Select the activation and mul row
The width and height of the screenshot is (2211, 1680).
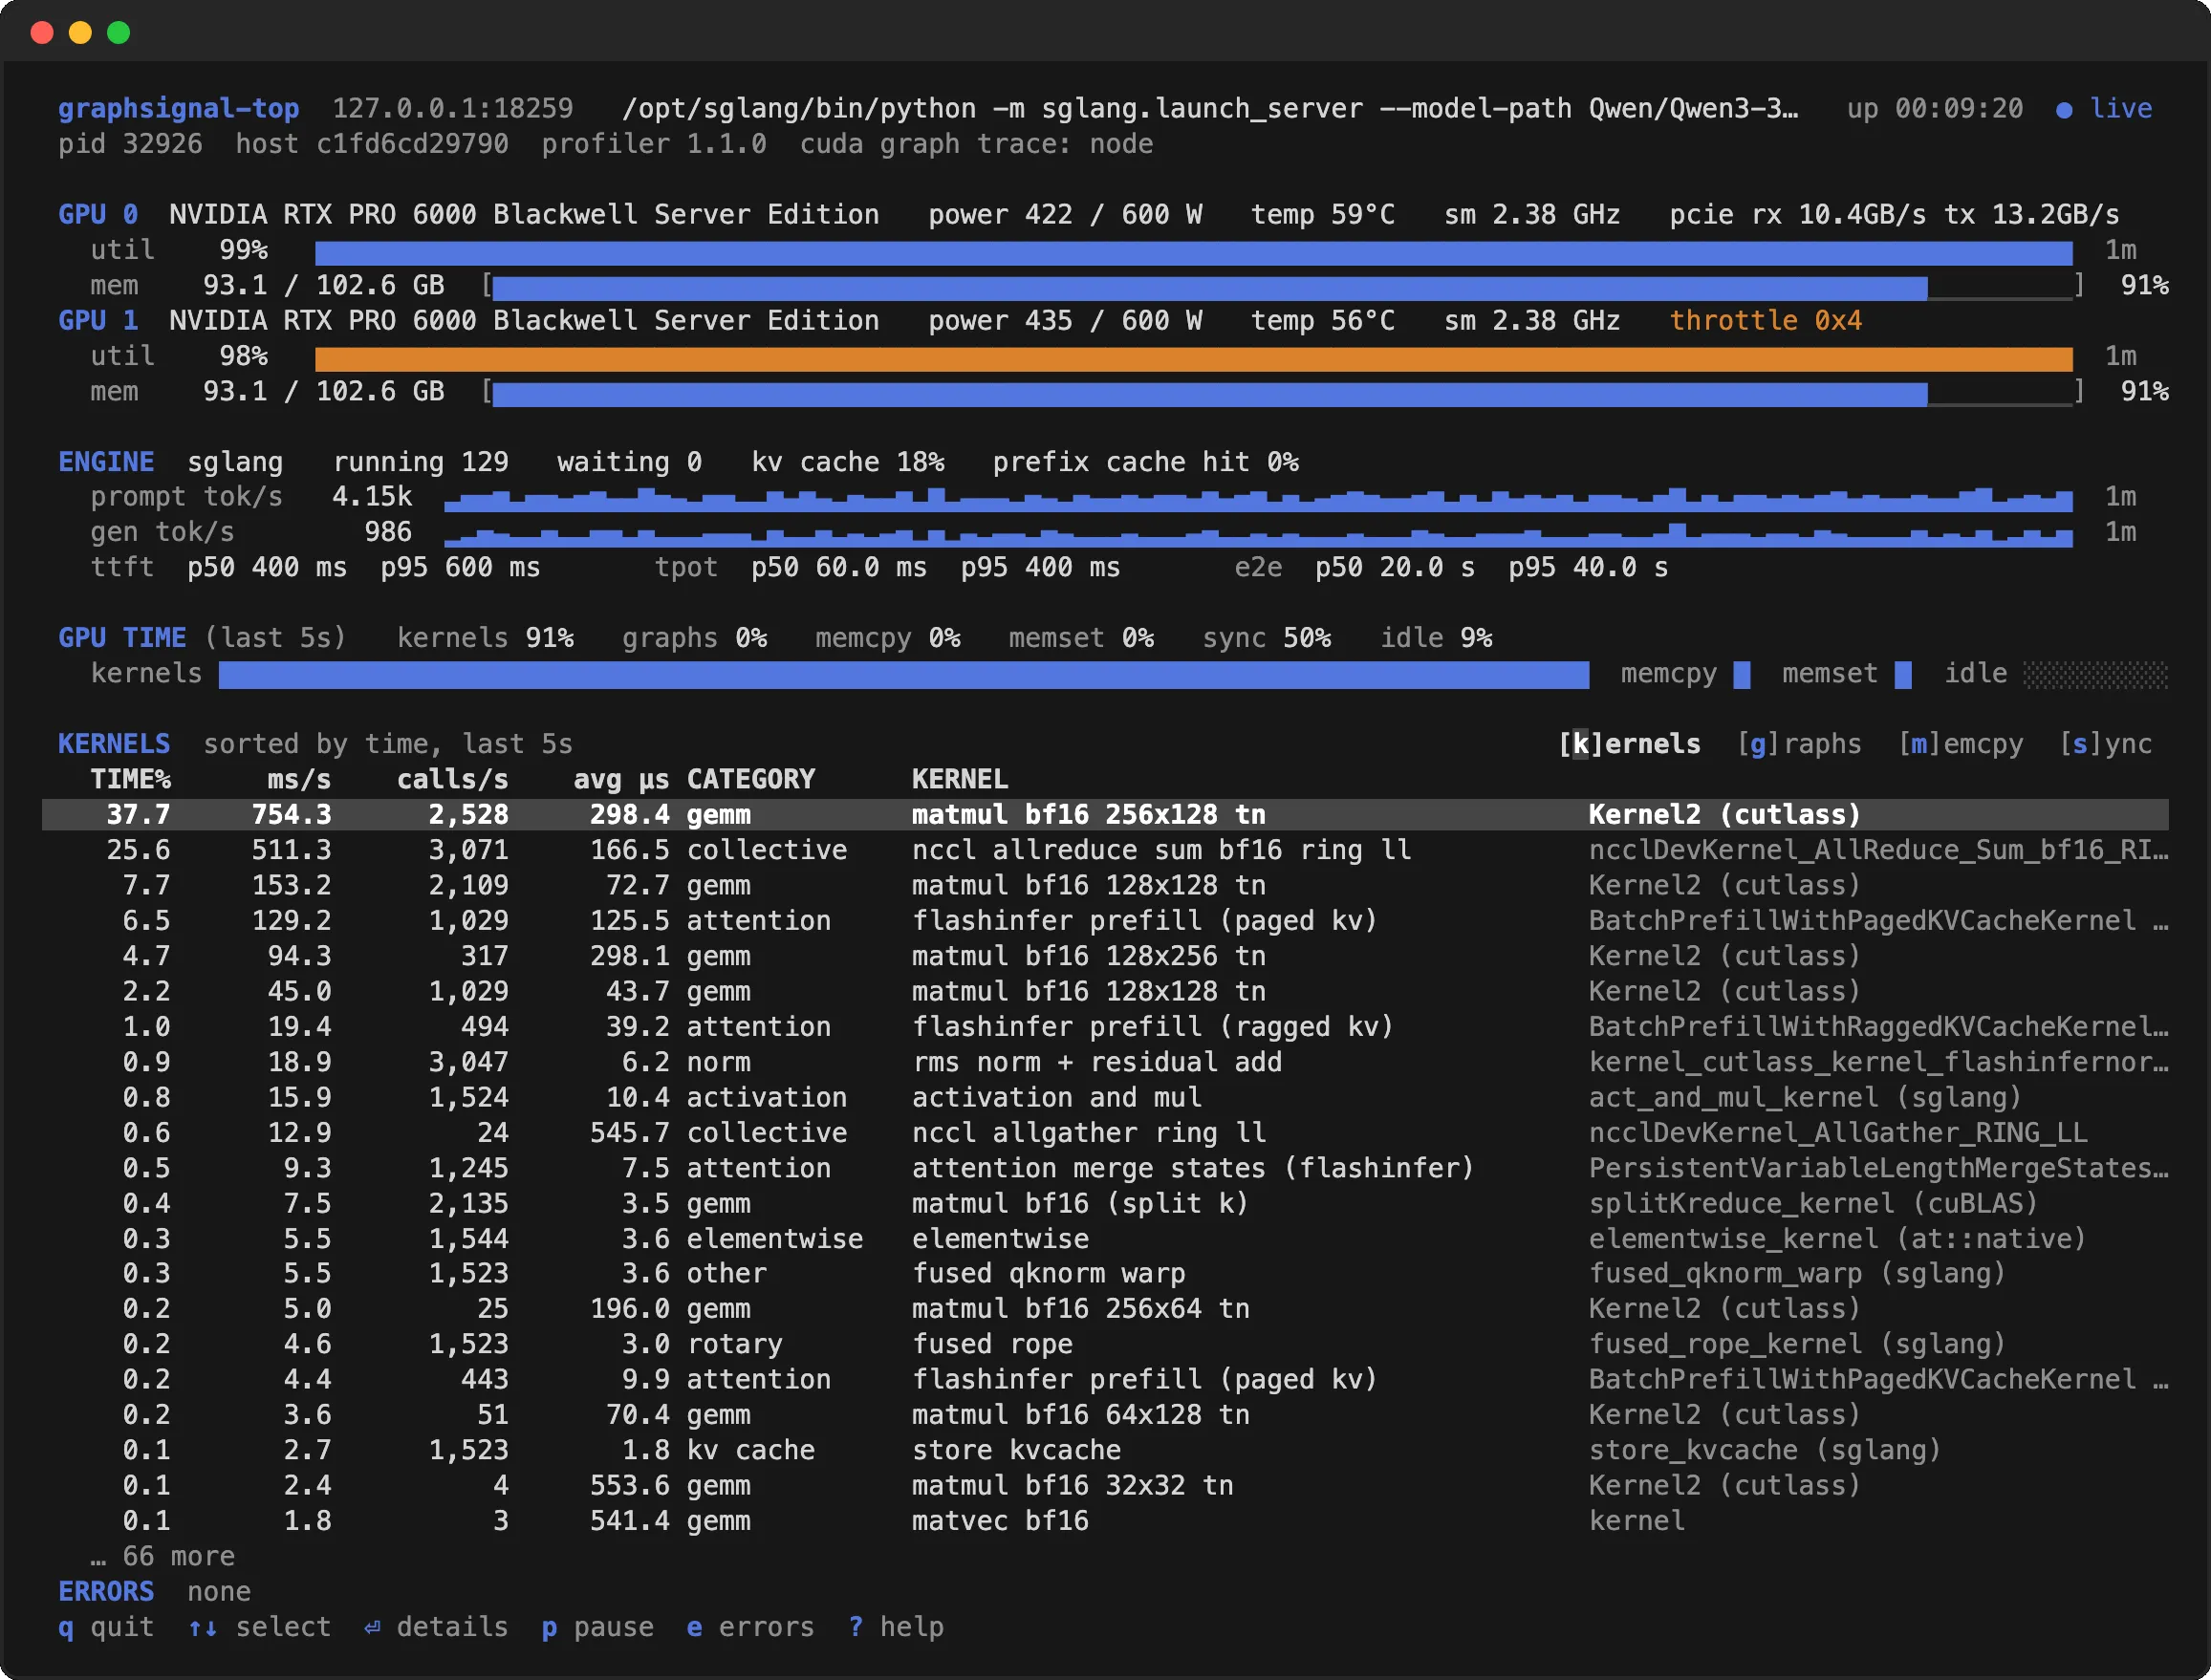(x=1105, y=1097)
